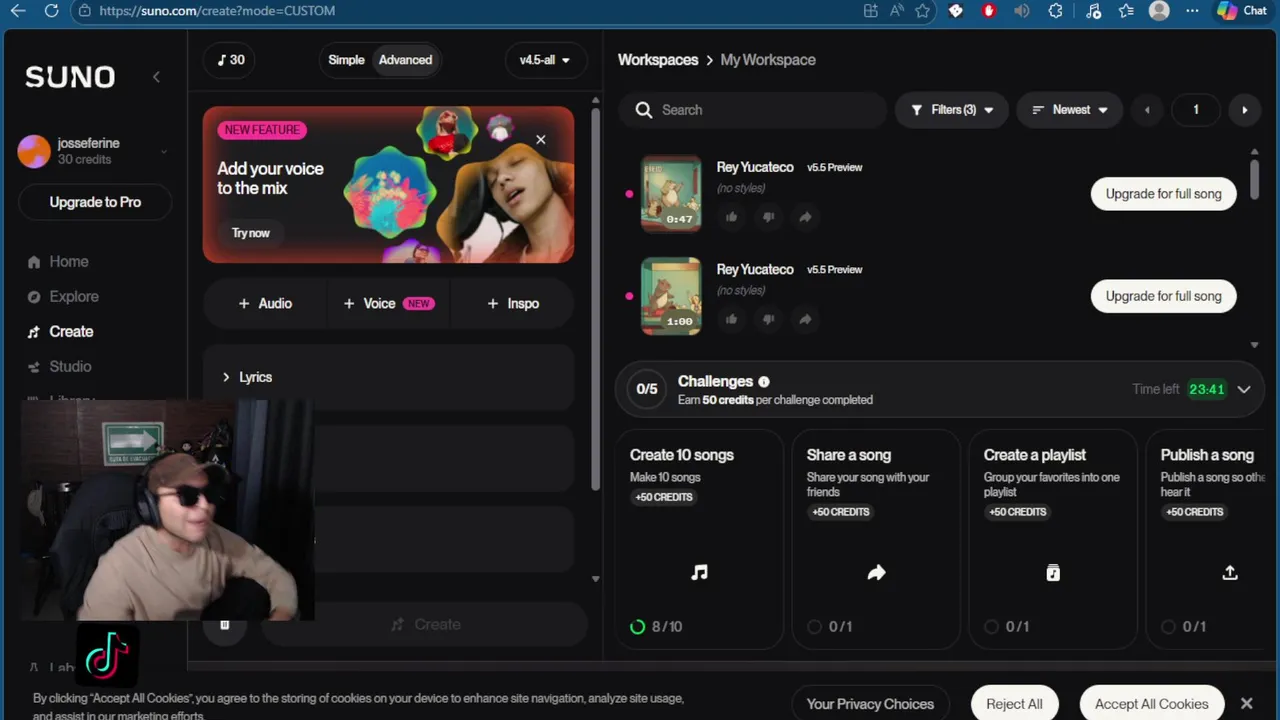The height and width of the screenshot is (720, 1280).
Task: Dislike the 1:00 Rey Yucateco song
Action: click(768, 319)
